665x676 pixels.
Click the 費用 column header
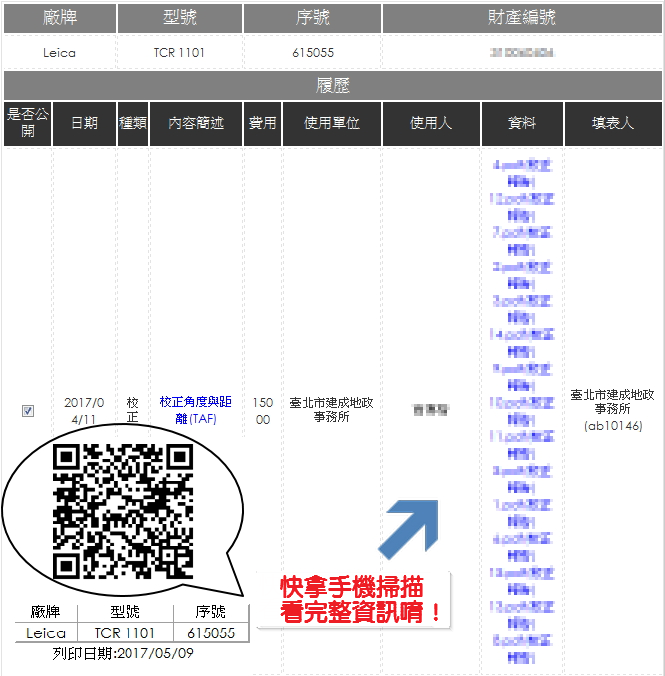tap(262, 123)
